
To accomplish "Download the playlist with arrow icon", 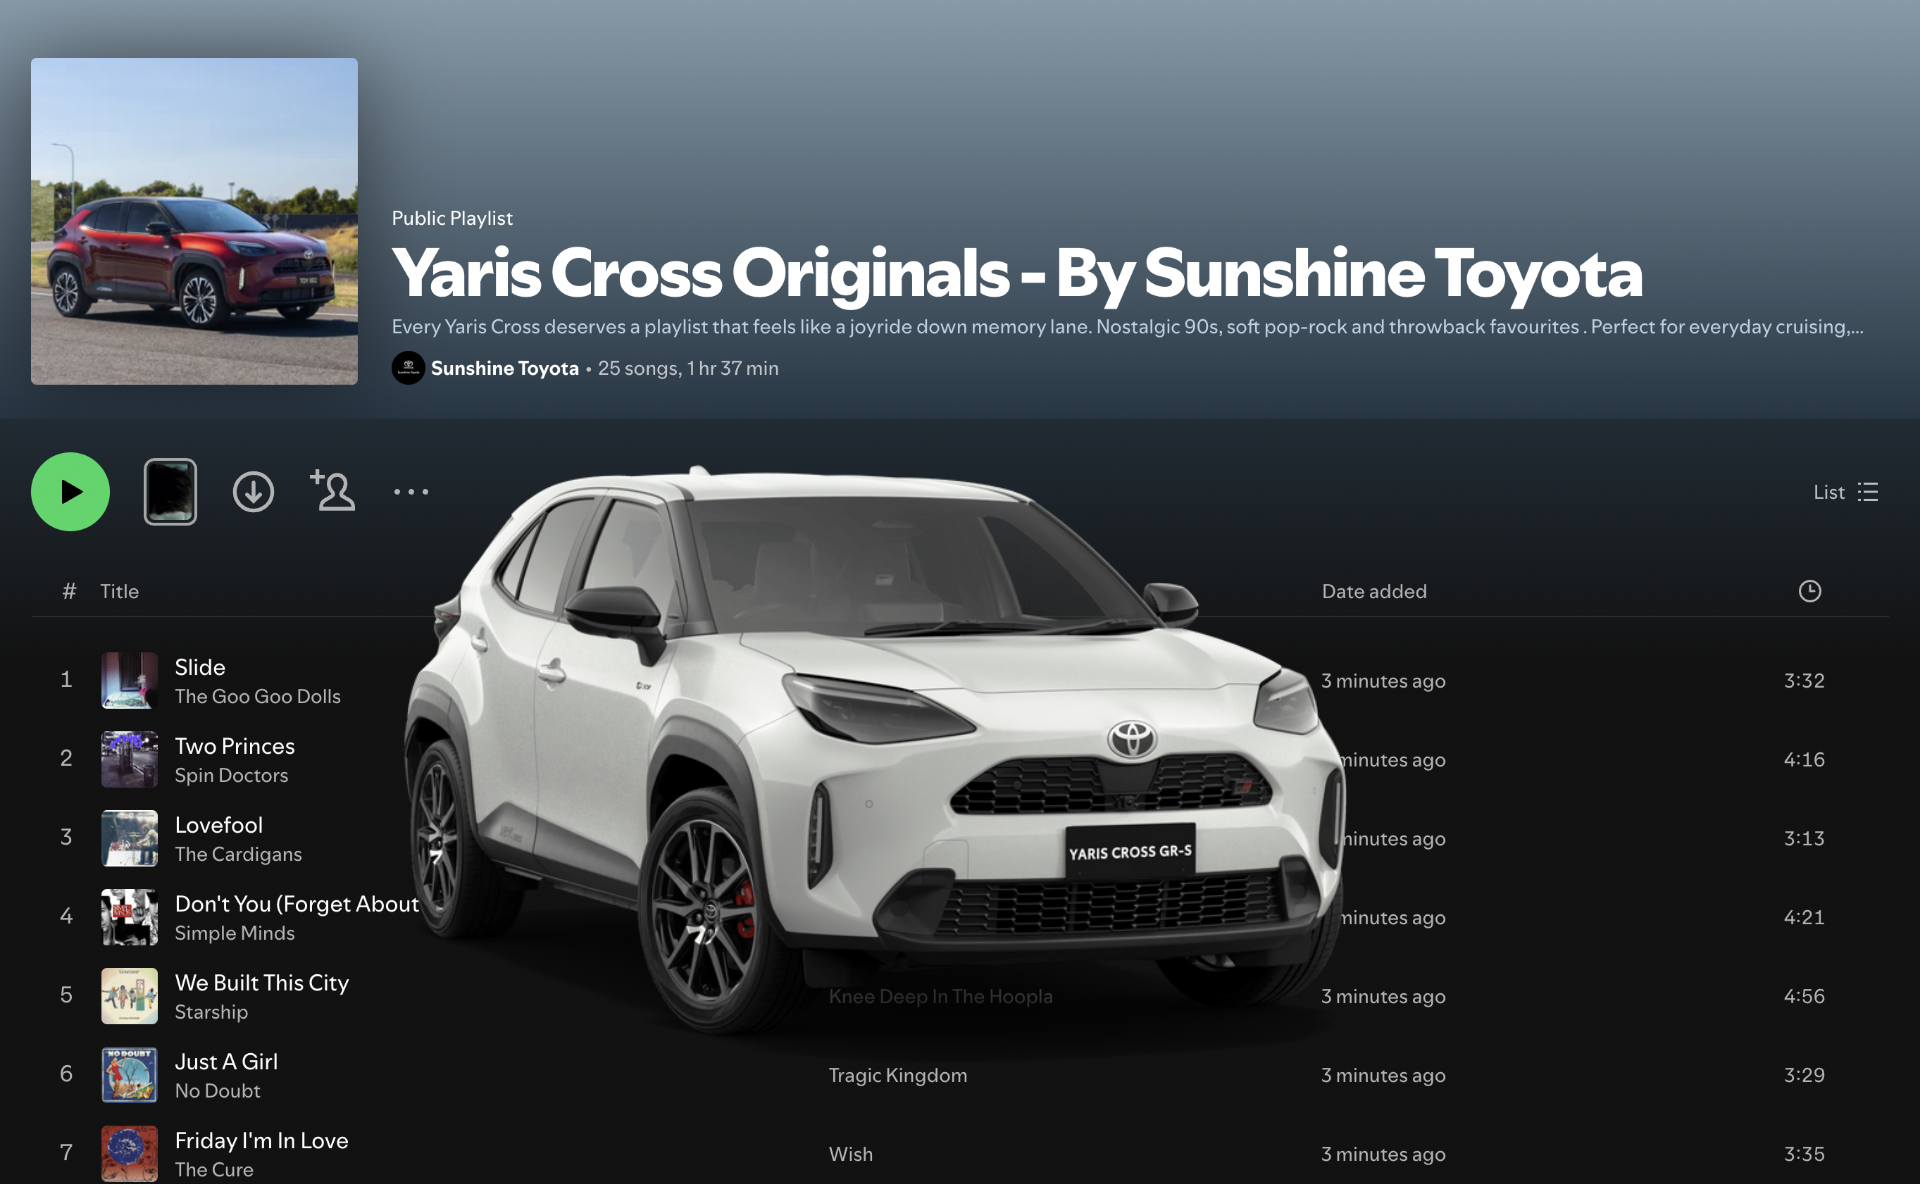I will point(253,491).
